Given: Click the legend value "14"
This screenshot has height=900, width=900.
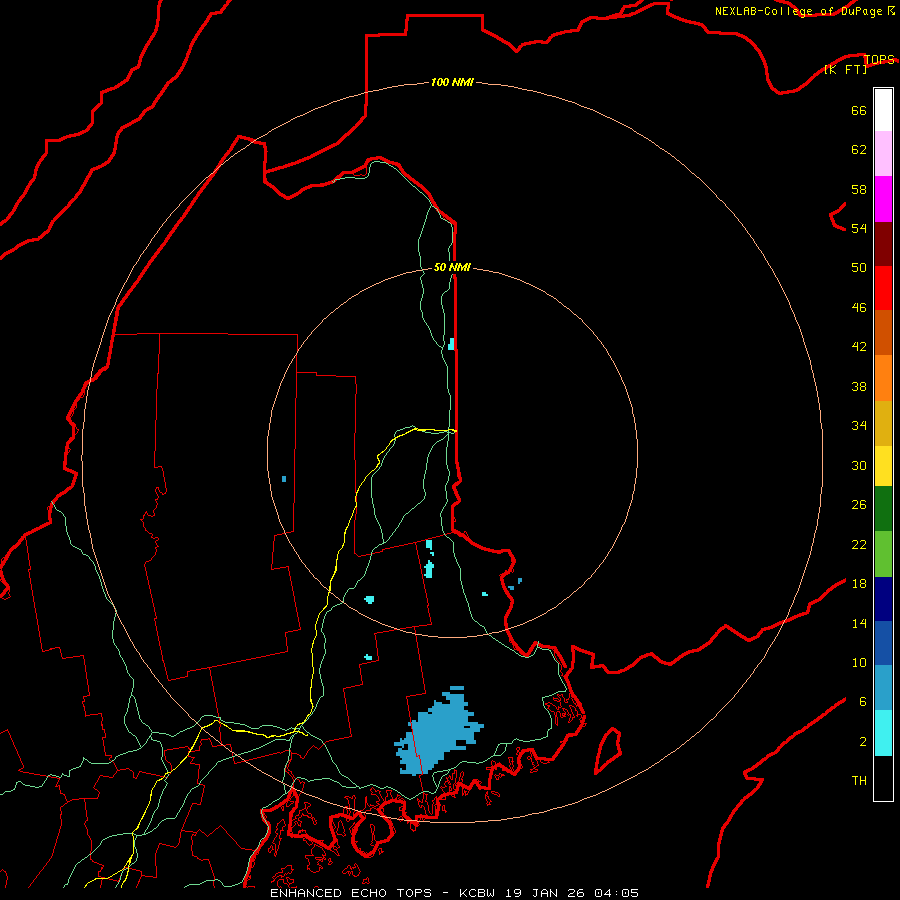Looking at the screenshot, I should [x=859, y=623].
